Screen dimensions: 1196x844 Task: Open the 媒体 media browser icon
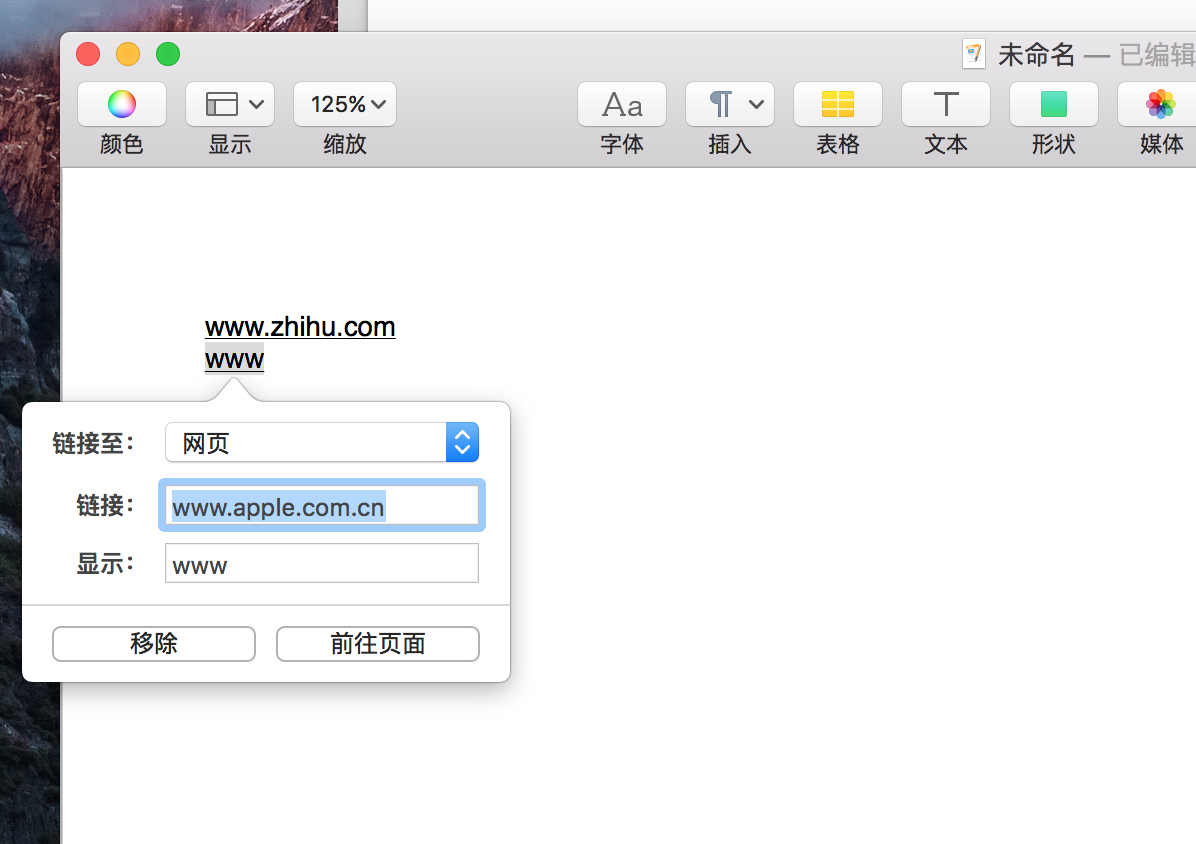tap(1161, 104)
